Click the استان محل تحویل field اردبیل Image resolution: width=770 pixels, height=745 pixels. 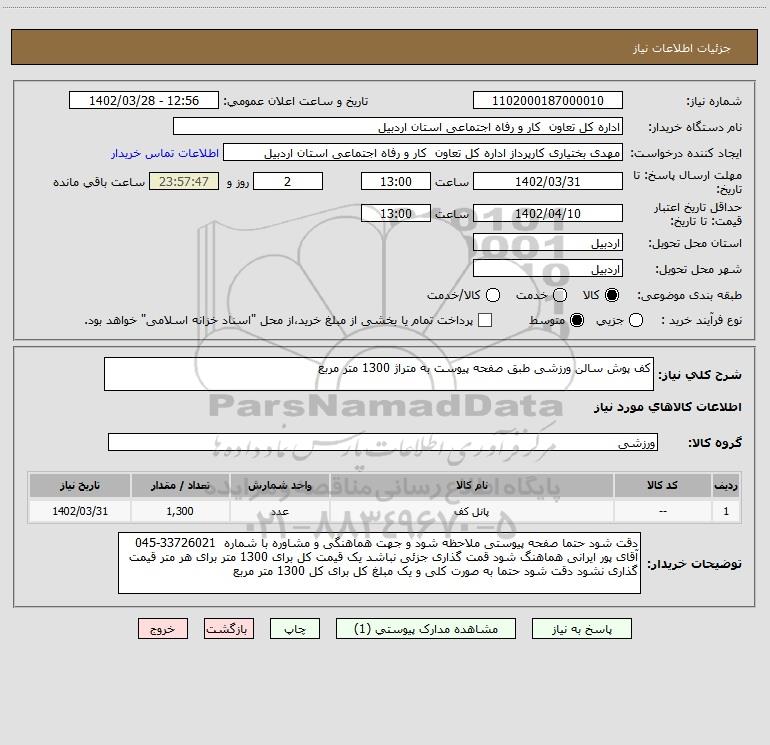pos(548,243)
